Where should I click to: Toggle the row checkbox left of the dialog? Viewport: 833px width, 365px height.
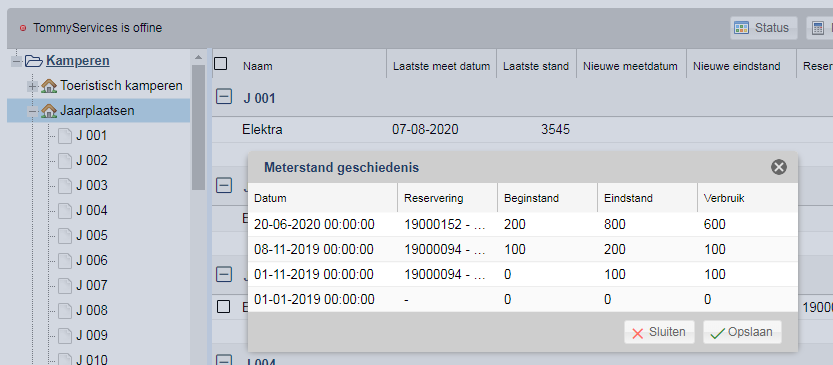pos(224,307)
